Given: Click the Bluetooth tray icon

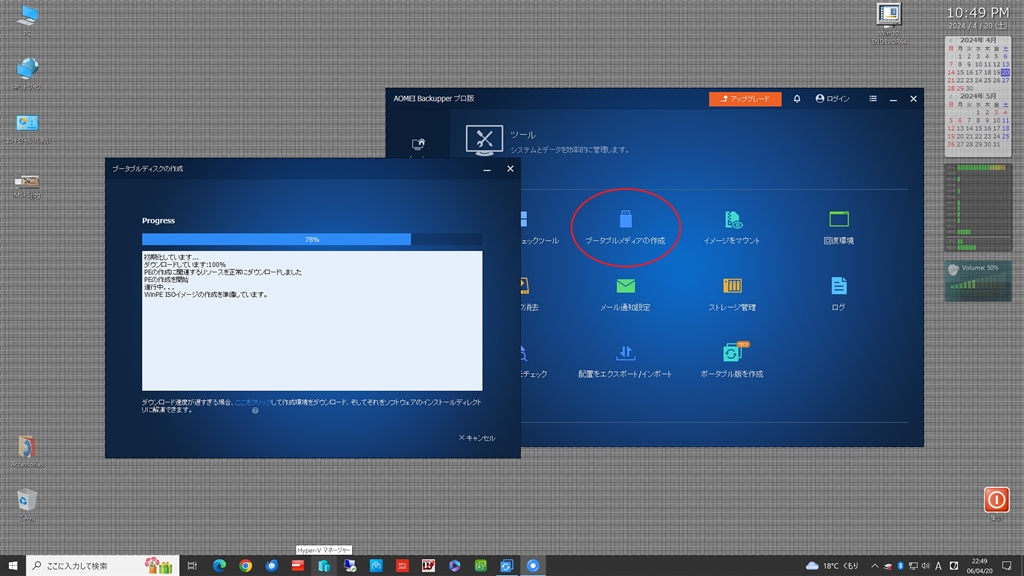Looking at the screenshot, I should point(900,566).
